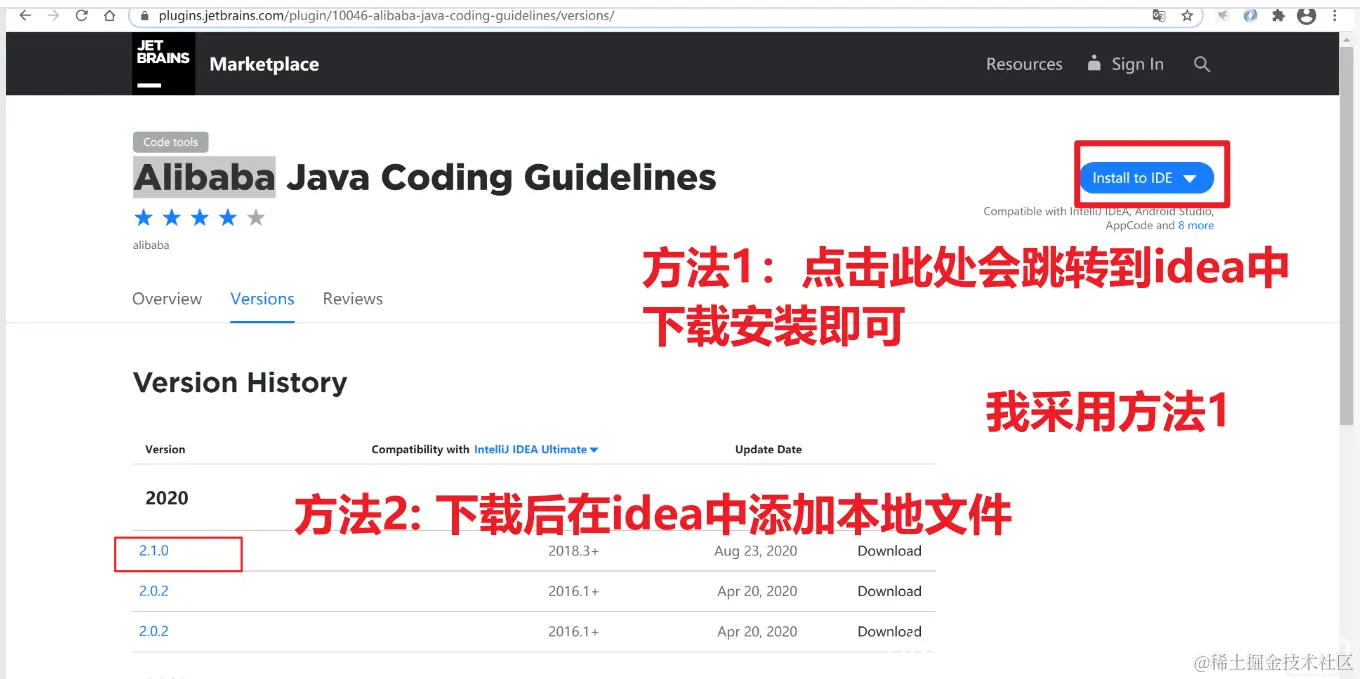Bookmark this page with star icon
Viewport: 1360px width, 679px height.
pyautogui.click(x=1187, y=15)
